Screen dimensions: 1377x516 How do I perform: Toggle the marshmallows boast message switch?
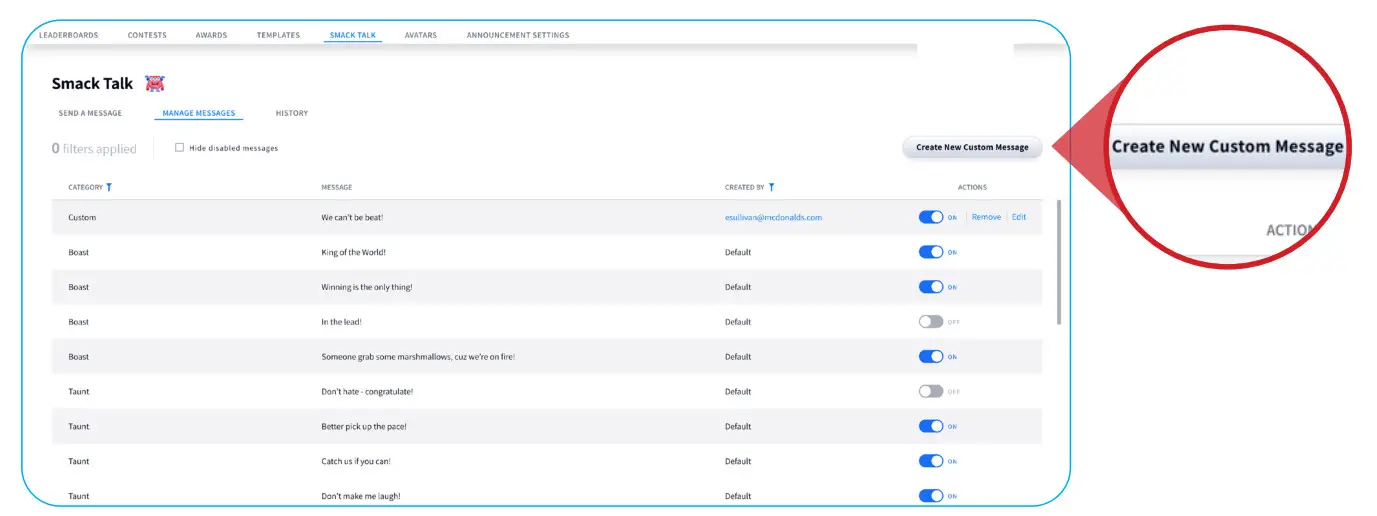pos(931,356)
